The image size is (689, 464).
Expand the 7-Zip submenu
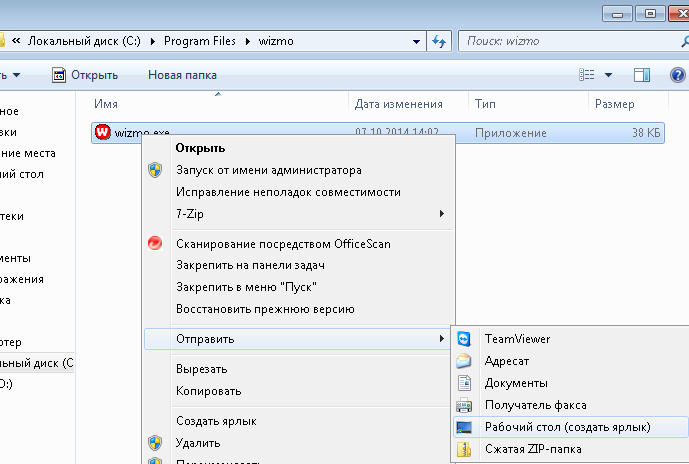[441, 214]
